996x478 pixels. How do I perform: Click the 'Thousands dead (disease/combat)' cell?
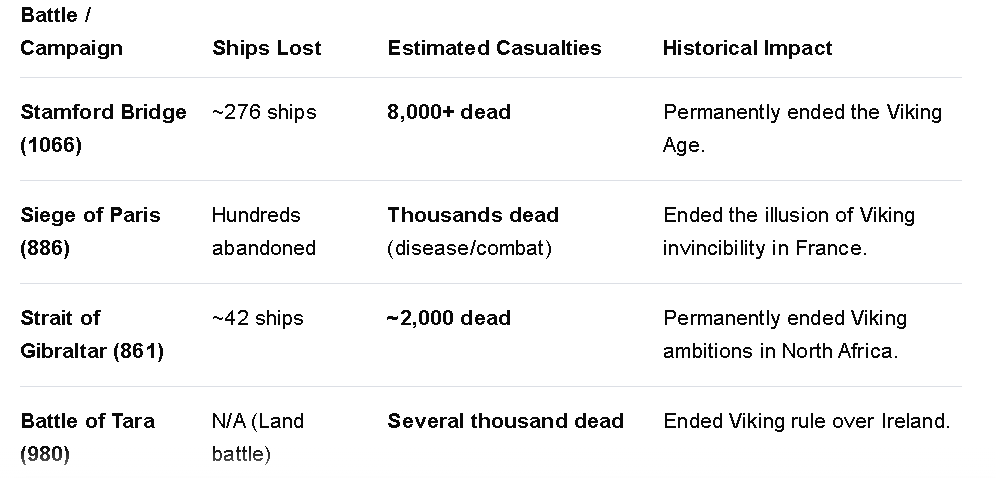point(473,231)
